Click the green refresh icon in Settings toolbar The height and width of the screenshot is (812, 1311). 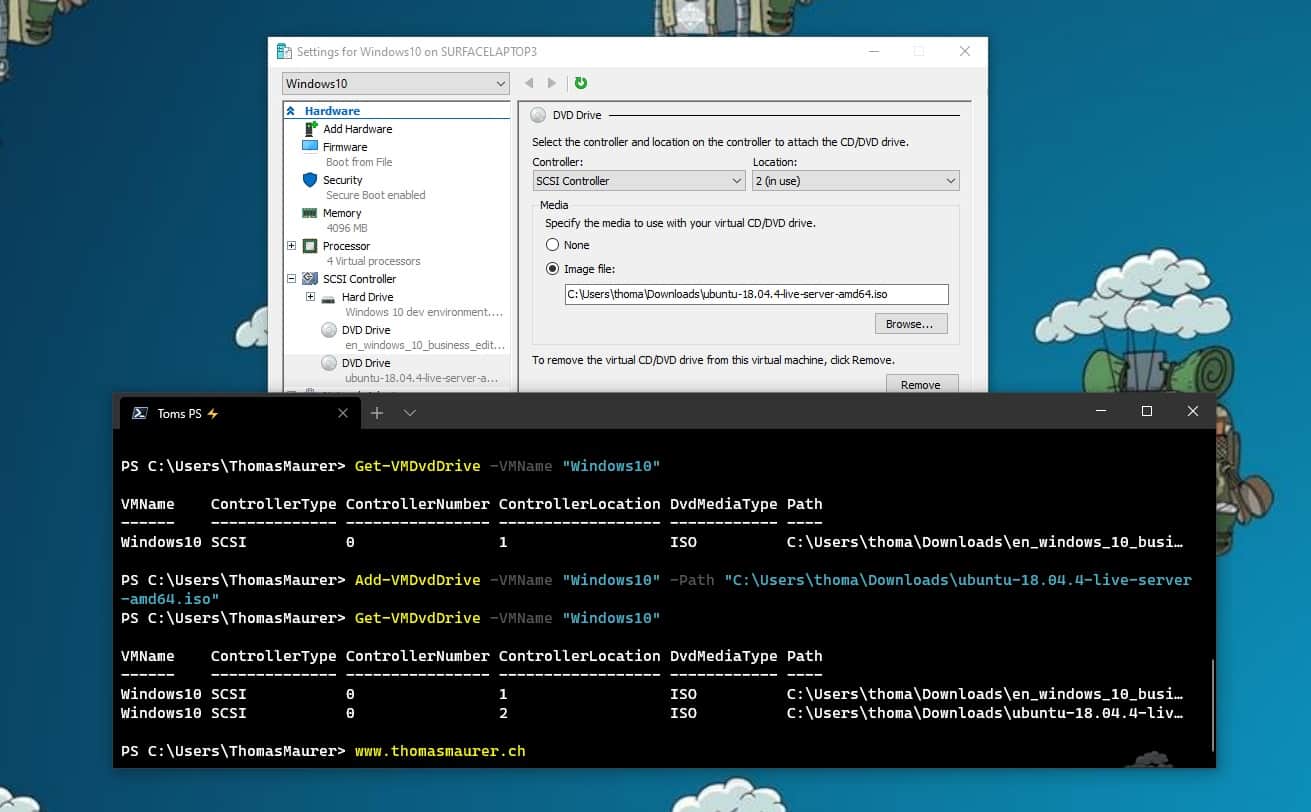pos(581,83)
